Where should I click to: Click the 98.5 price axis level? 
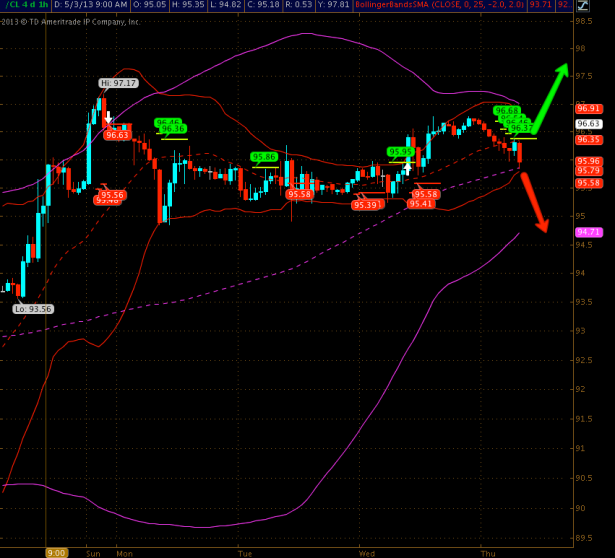584,21
